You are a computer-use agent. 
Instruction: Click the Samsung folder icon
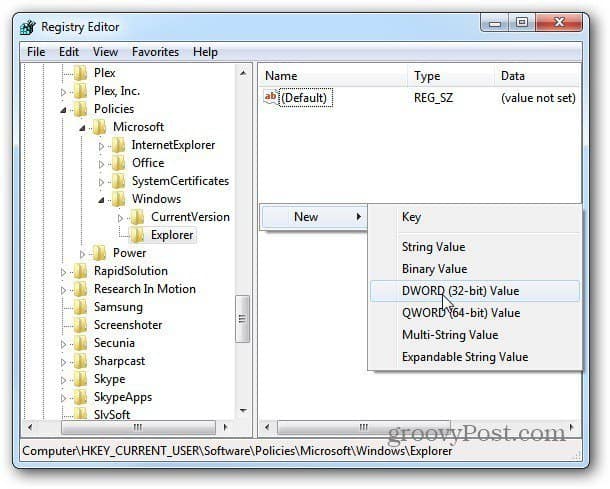coord(81,307)
